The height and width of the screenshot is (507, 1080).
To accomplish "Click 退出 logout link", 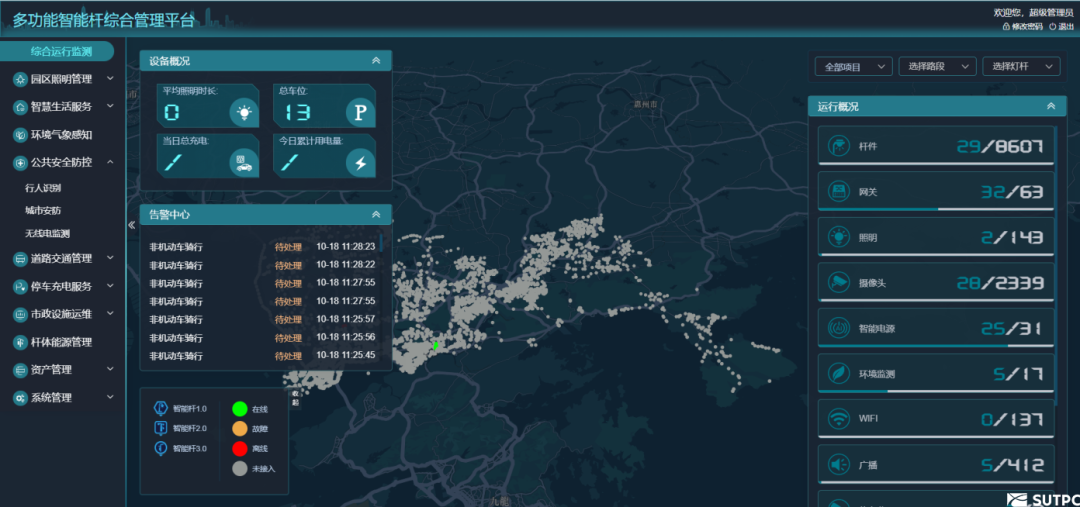I will [x=1061, y=26].
